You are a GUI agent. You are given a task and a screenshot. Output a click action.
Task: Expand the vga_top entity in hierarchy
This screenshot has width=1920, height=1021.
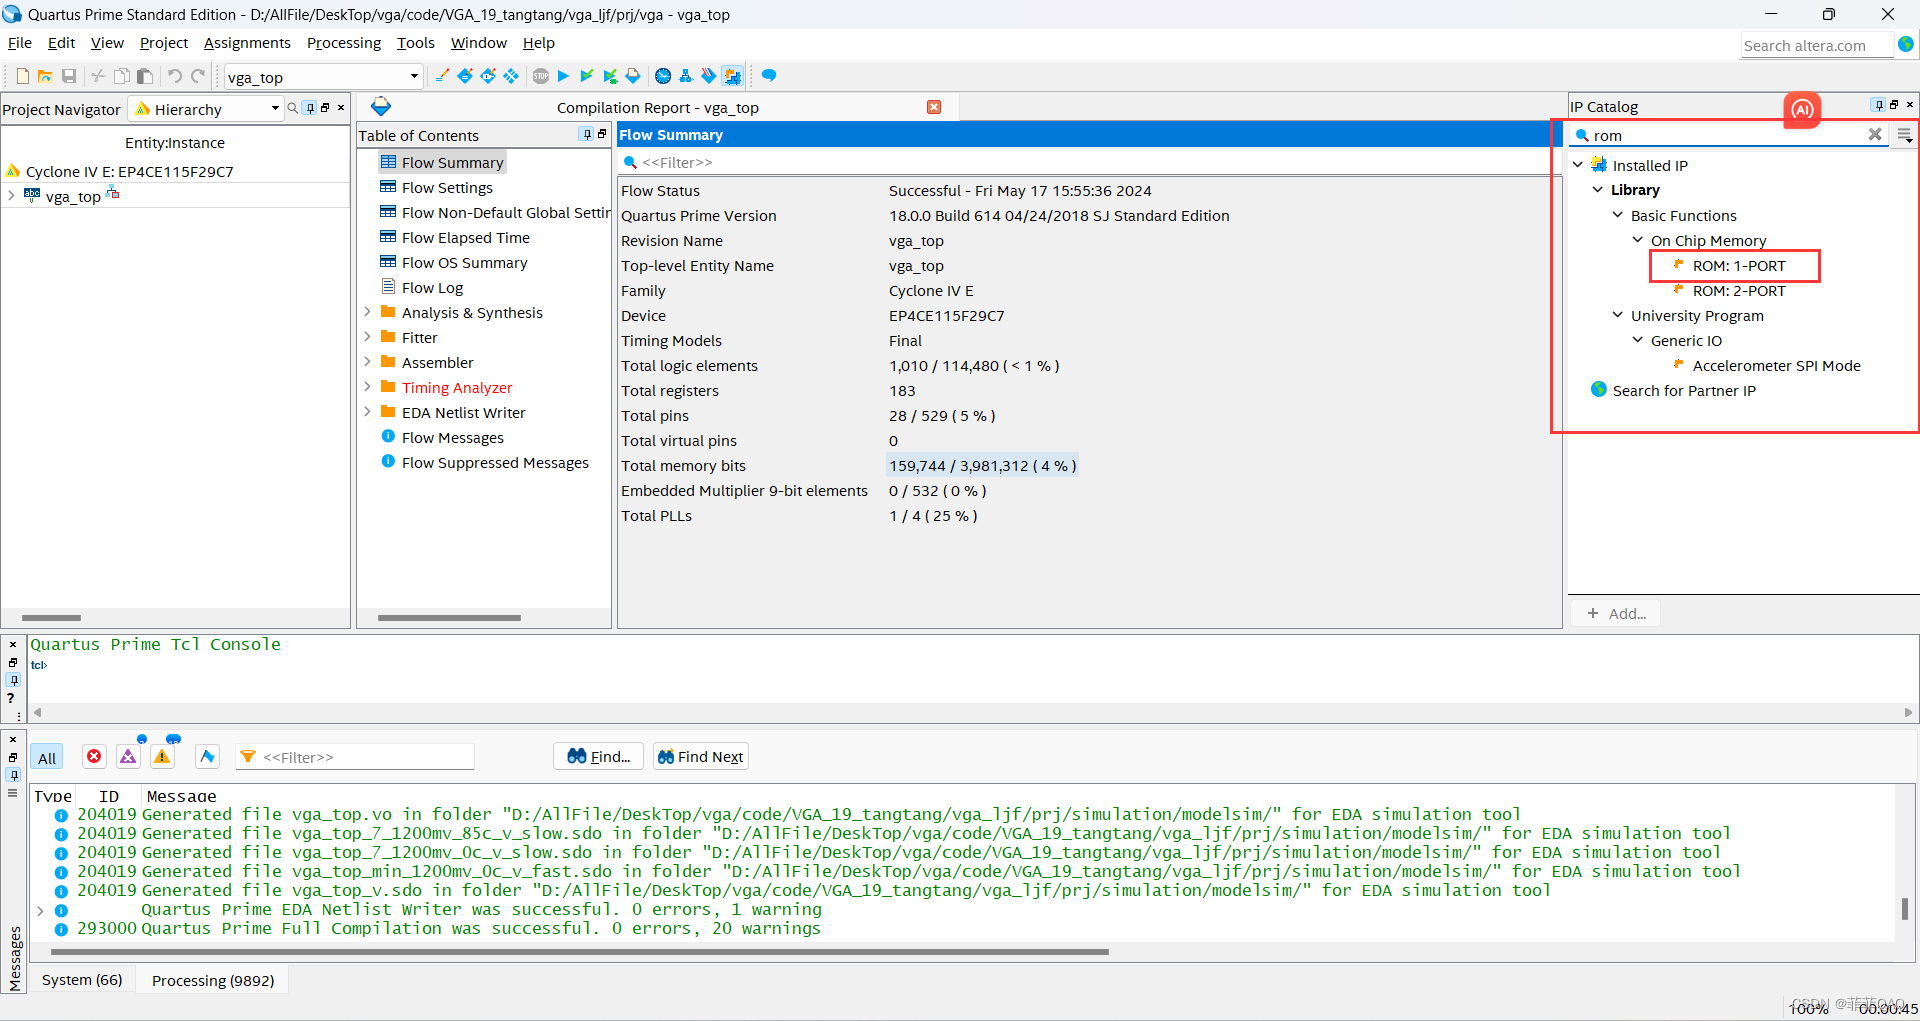click(x=11, y=196)
